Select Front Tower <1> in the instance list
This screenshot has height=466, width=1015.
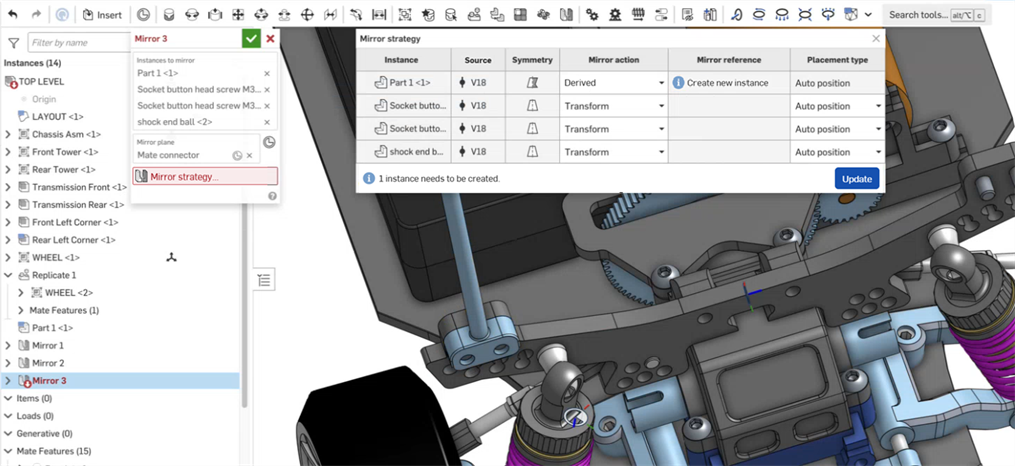tap(65, 152)
